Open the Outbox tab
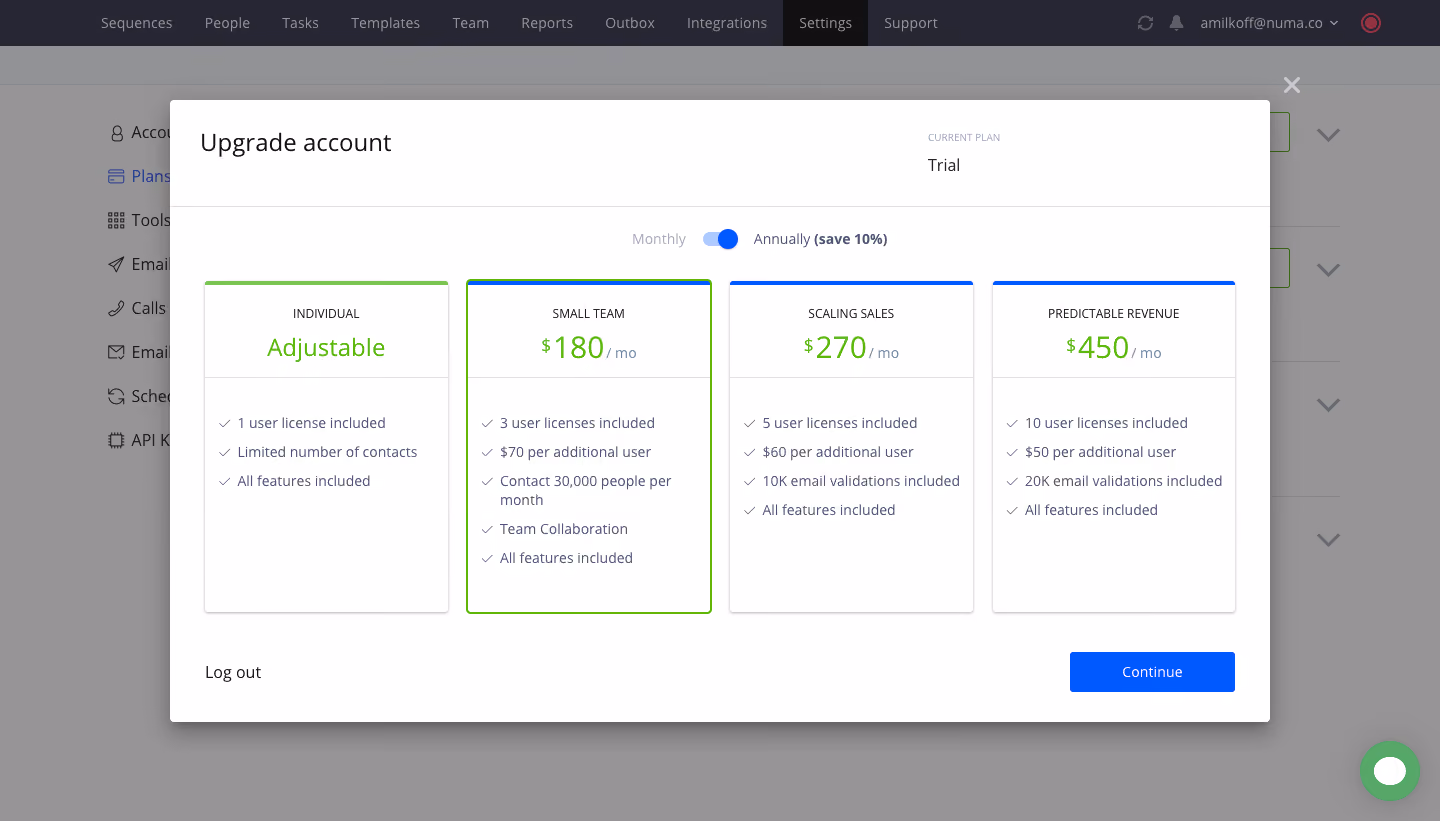Viewport: 1440px width, 821px height. [x=630, y=23]
